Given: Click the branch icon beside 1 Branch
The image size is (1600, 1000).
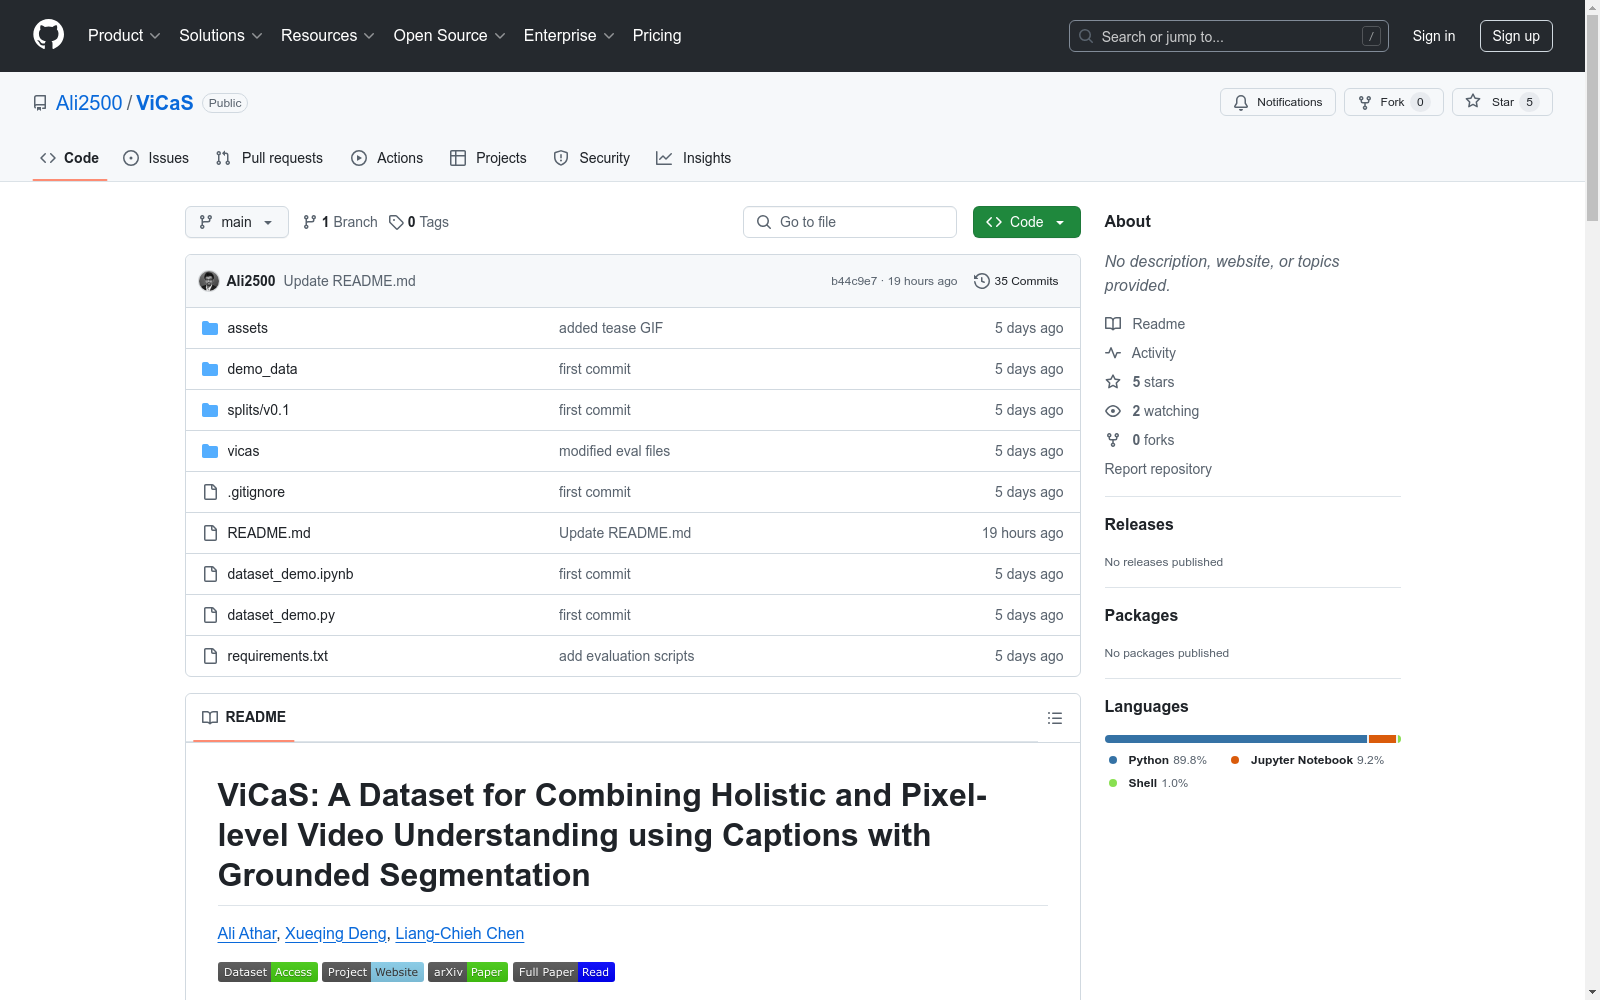Looking at the screenshot, I should click(x=310, y=222).
